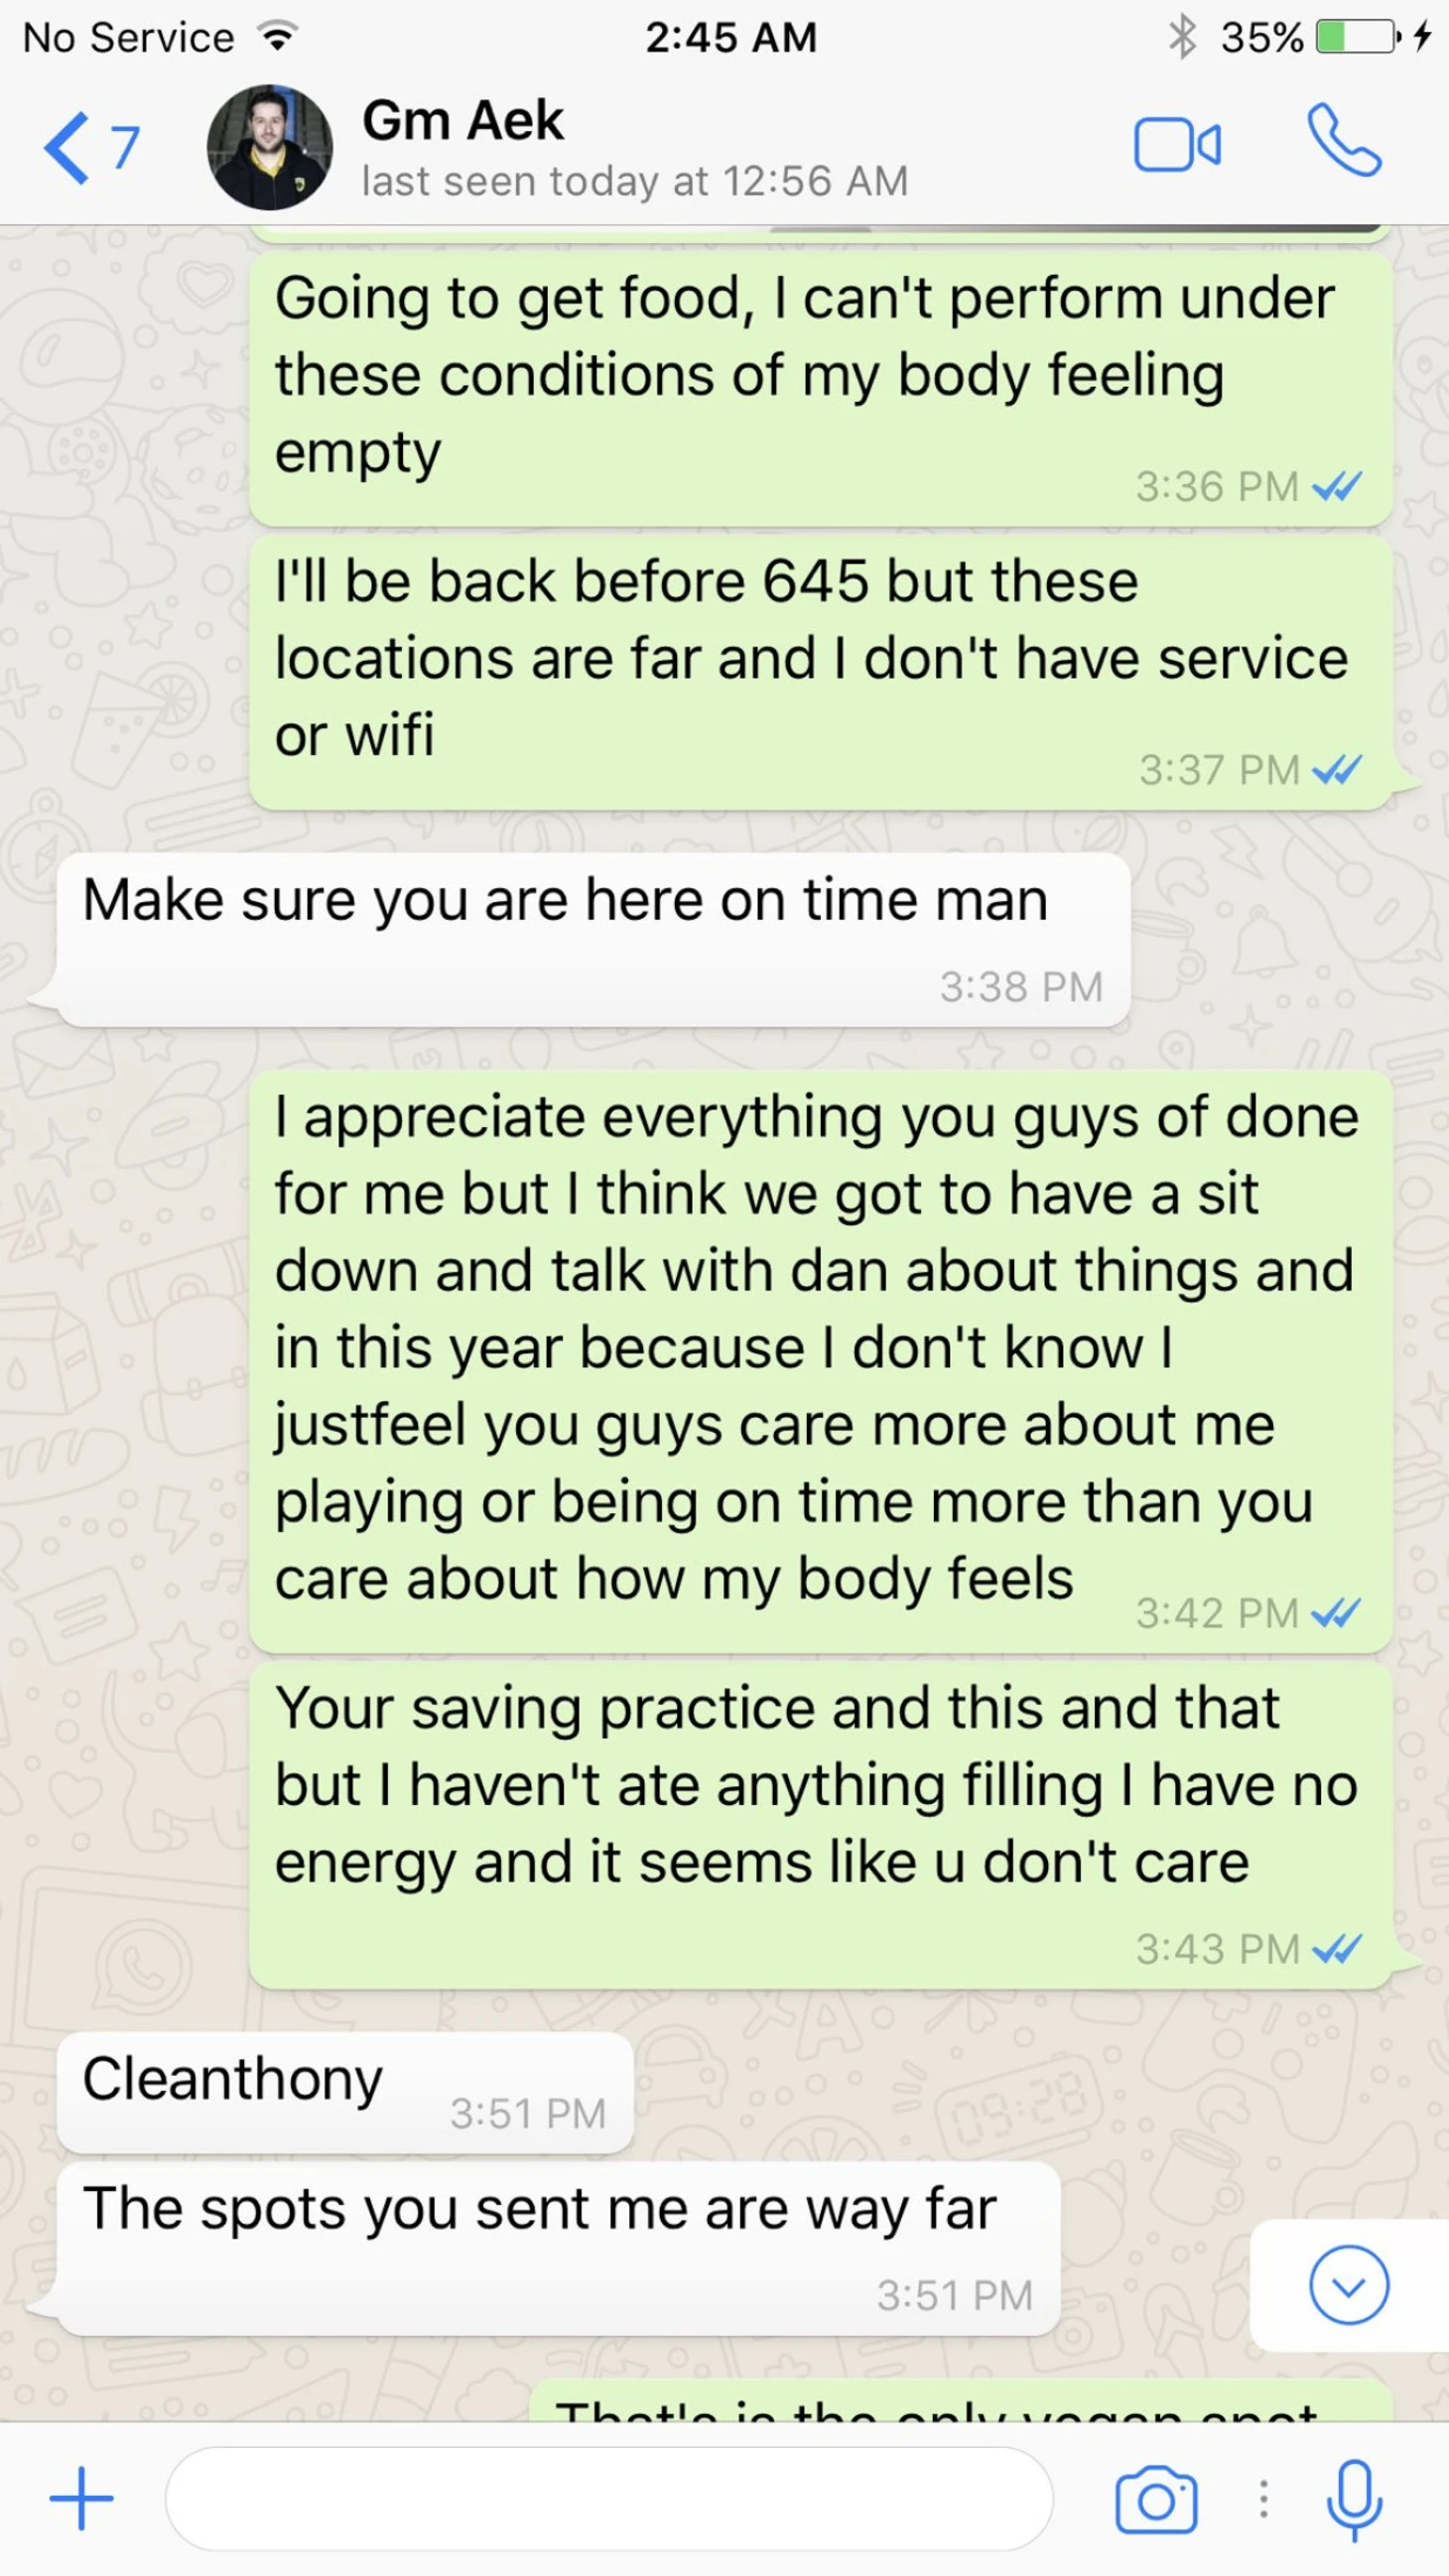This screenshot has width=1449, height=2576.
Task: Start a video call with Gm Aek
Action: click(x=1177, y=146)
